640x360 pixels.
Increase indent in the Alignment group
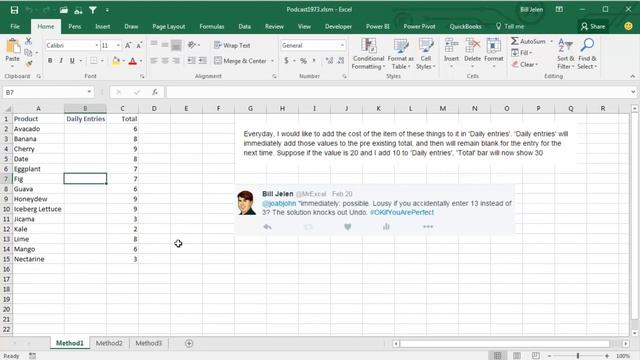(202, 61)
